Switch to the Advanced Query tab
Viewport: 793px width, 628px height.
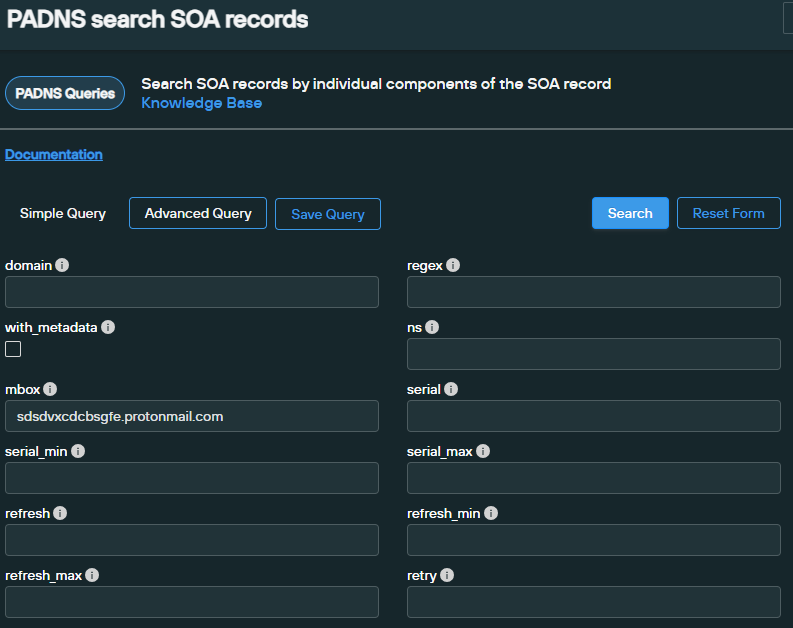coord(198,213)
